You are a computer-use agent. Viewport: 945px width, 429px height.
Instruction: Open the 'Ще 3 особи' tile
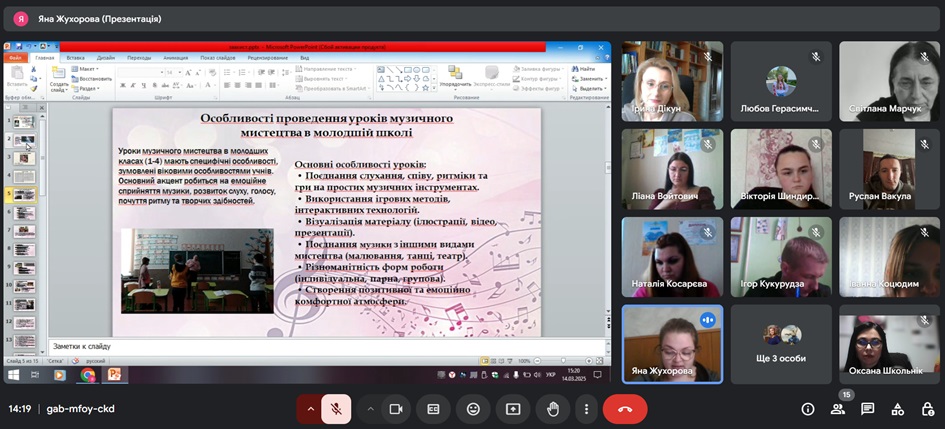781,344
